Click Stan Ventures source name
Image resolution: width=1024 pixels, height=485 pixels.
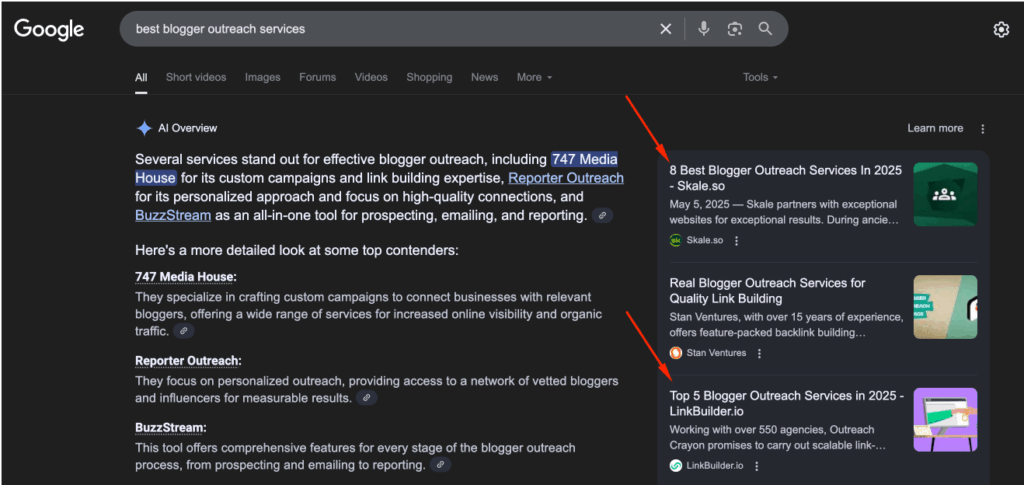tap(716, 353)
